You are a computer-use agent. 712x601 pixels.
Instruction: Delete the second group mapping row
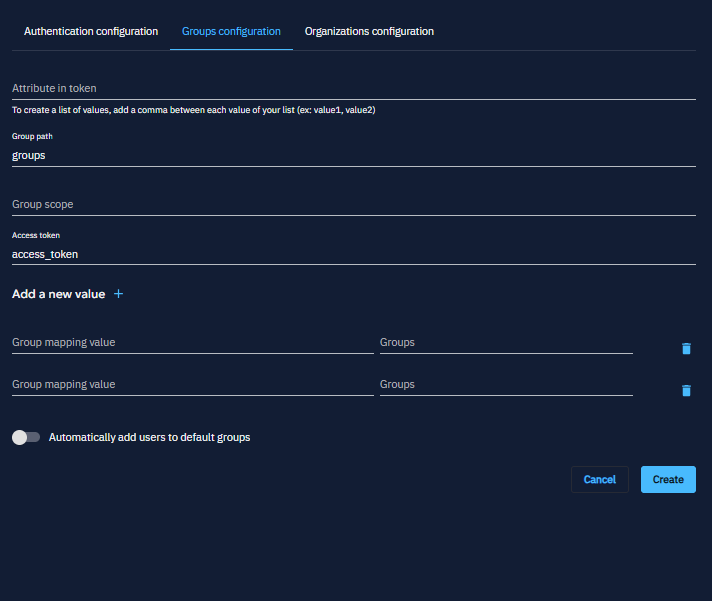686,391
